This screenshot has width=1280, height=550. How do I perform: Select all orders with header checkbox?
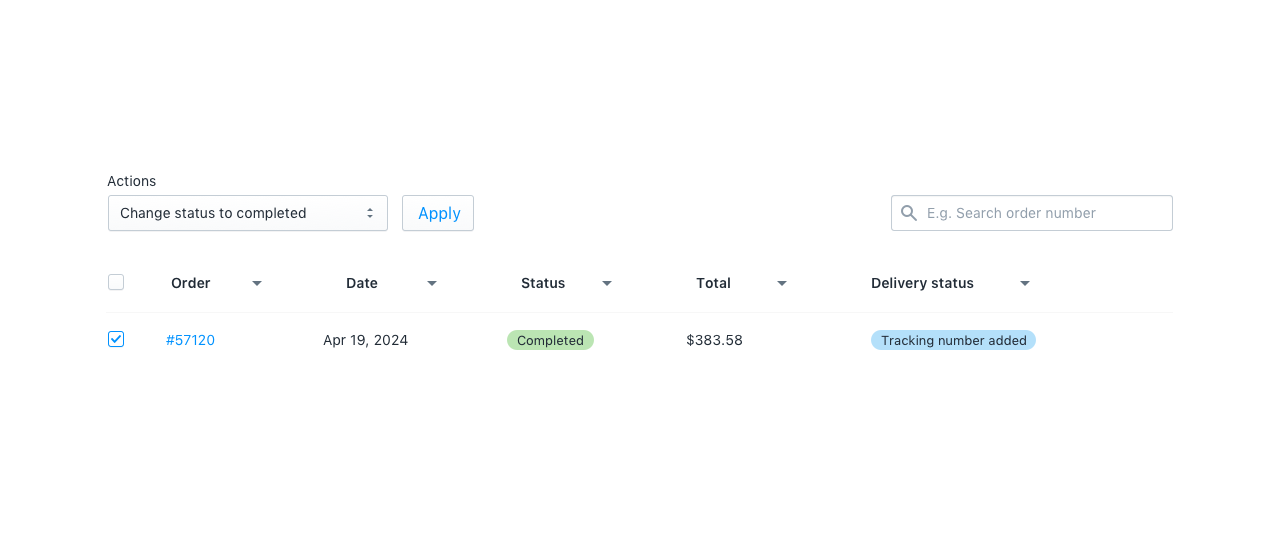(116, 282)
